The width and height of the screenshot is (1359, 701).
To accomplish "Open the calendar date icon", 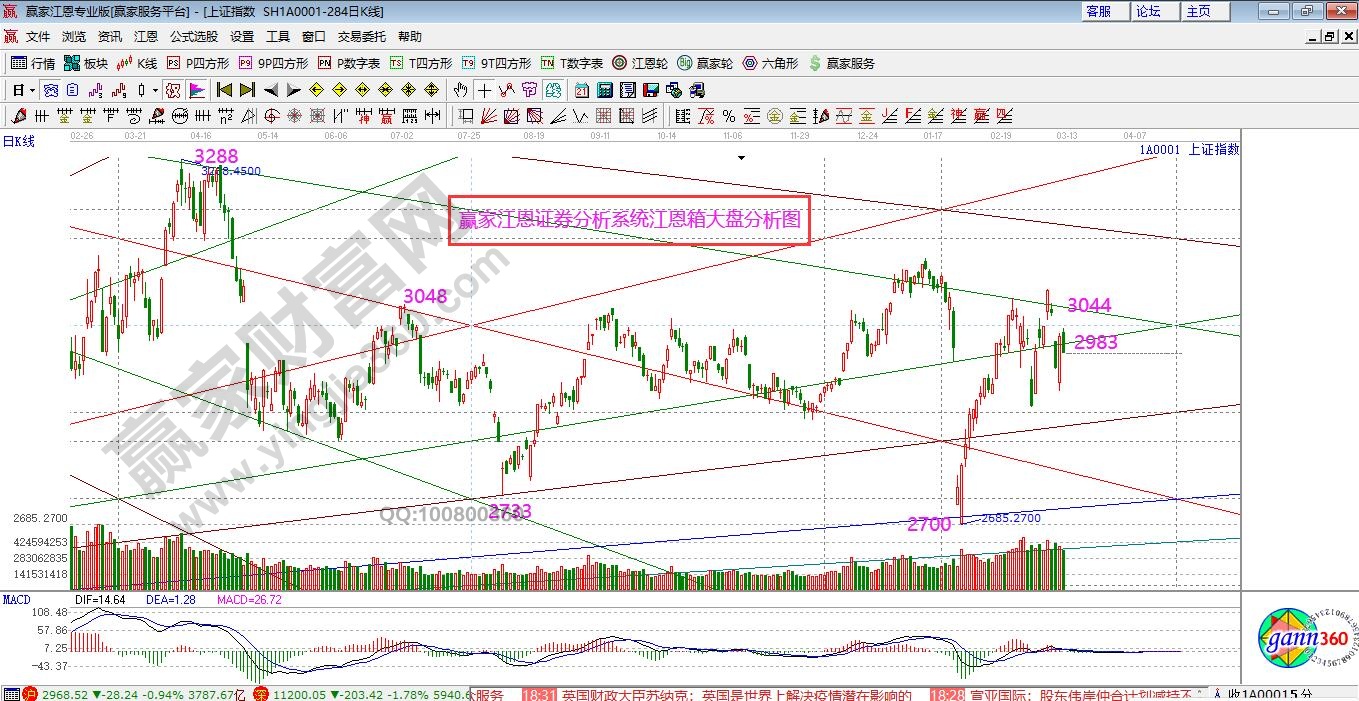I will (581, 90).
